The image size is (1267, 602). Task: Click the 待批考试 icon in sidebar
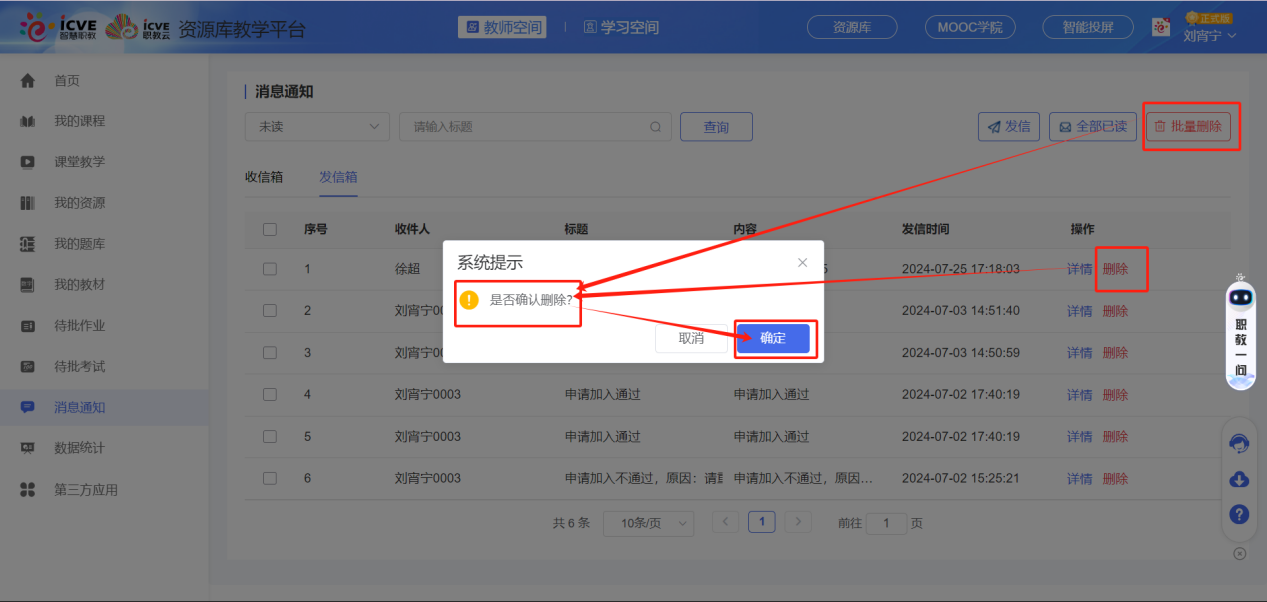tap(28, 367)
